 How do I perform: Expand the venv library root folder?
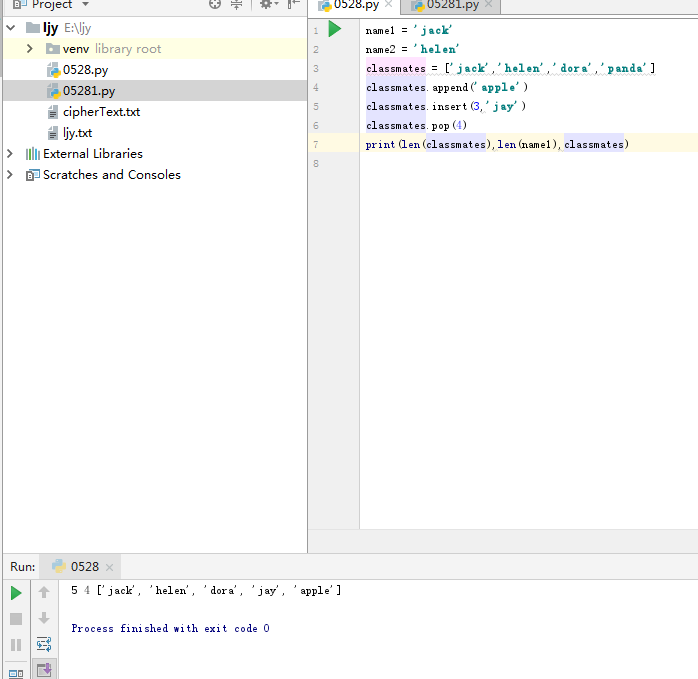(x=30, y=49)
